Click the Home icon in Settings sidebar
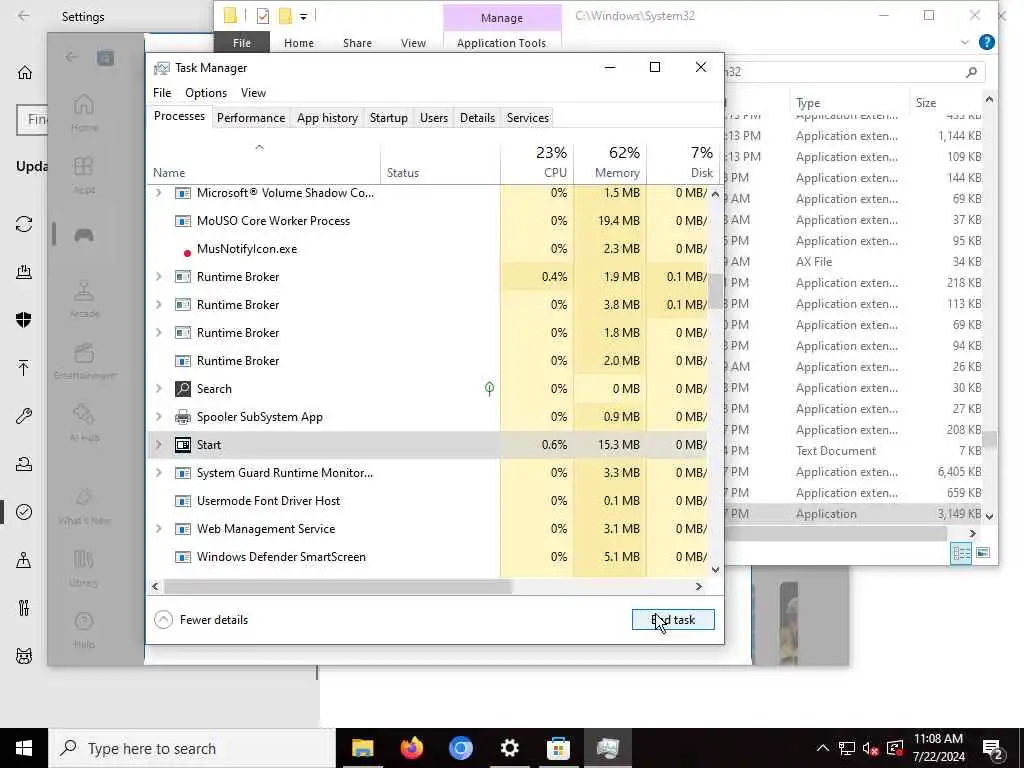 click(x=25, y=72)
